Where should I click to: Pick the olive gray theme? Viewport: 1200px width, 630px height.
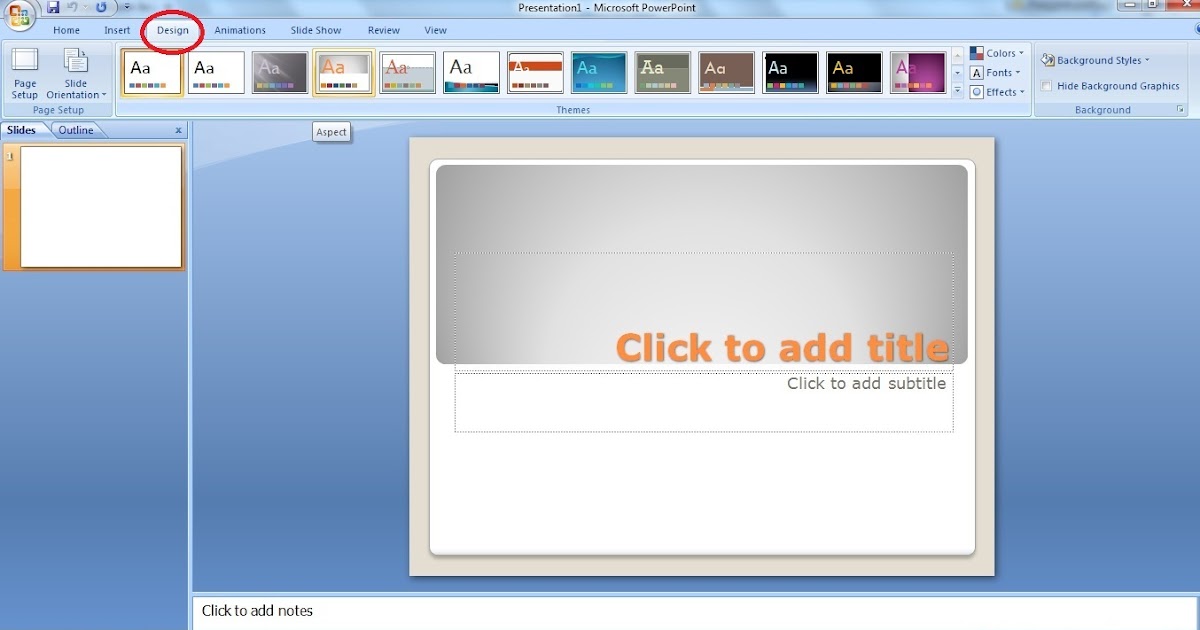click(x=663, y=73)
